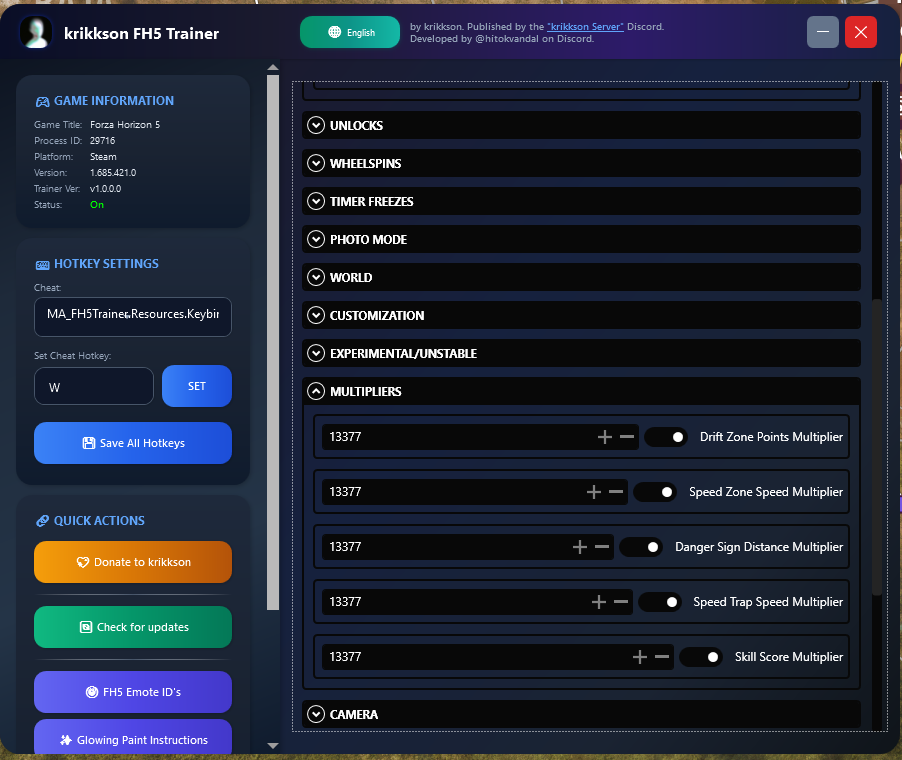The height and width of the screenshot is (760, 902).
Task: Click the SET hotkey button
Action: click(x=197, y=386)
